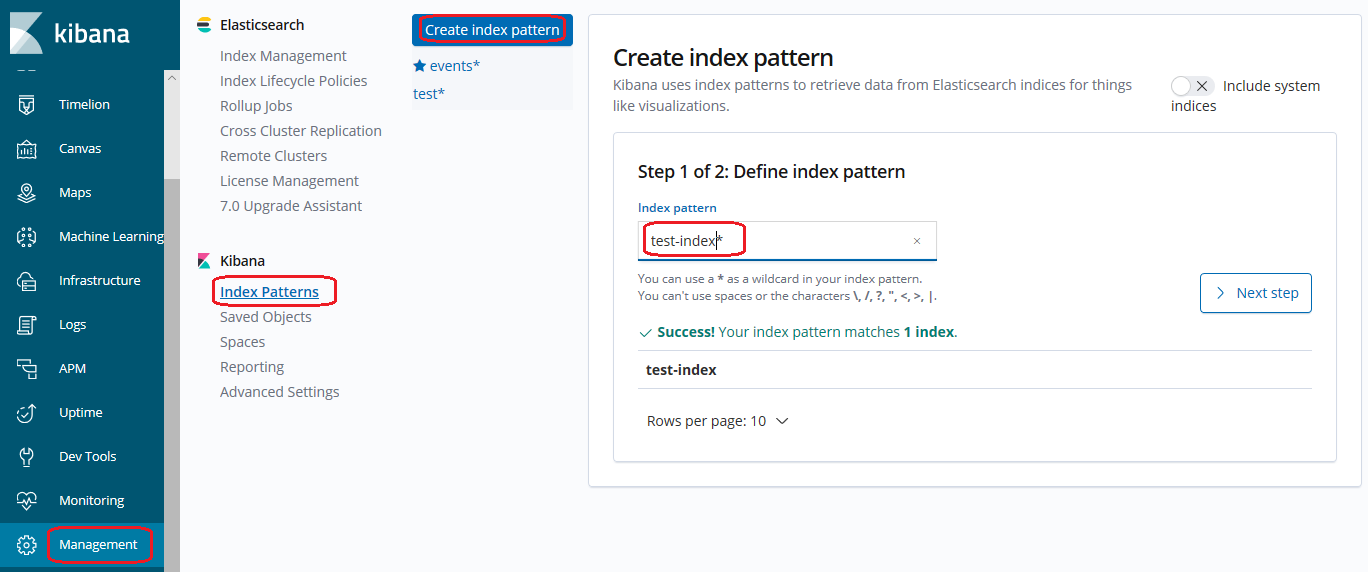The width and height of the screenshot is (1368, 572).
Task: Open Saved Objects link
Action: pos(265,317)
